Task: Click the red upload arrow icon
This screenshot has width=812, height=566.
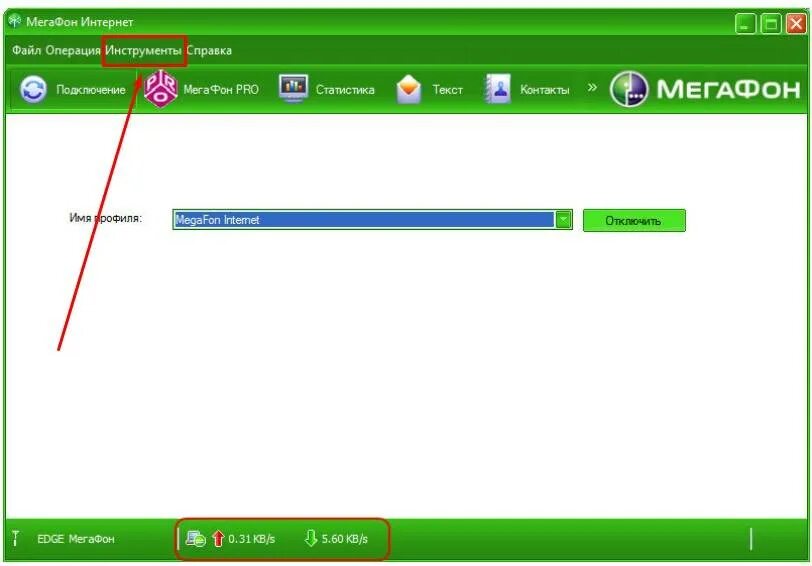Action: [x=218, y=539]
